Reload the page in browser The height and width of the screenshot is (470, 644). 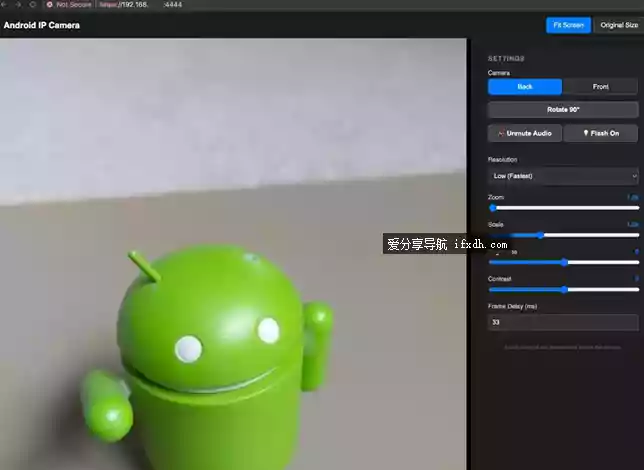32,5
